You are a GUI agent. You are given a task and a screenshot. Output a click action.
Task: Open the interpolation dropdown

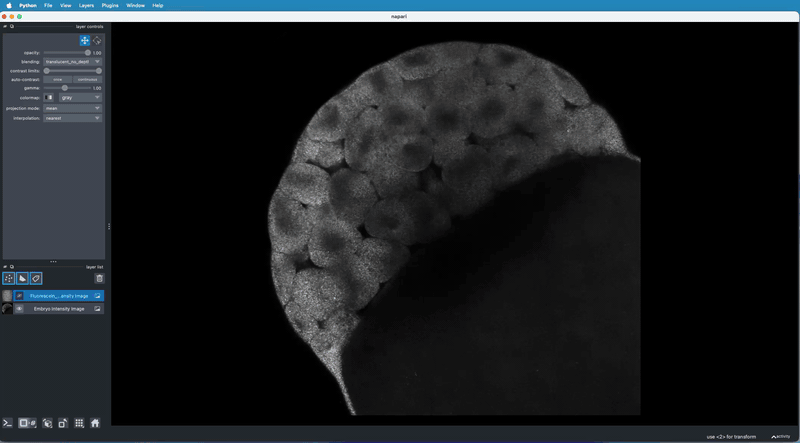72,118
